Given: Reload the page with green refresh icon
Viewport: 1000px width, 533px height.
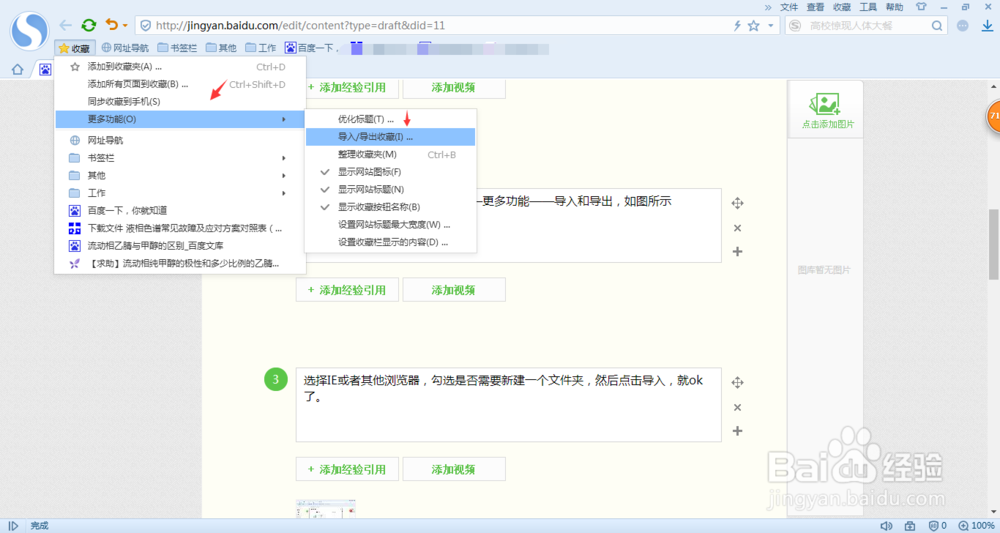Looking at the screenshot, I should point(89,25).
